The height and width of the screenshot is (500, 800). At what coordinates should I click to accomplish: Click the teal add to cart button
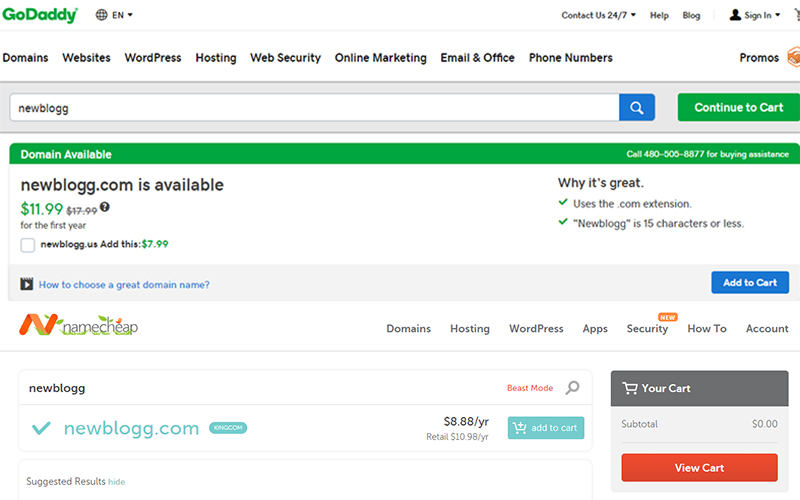(545, 428)
